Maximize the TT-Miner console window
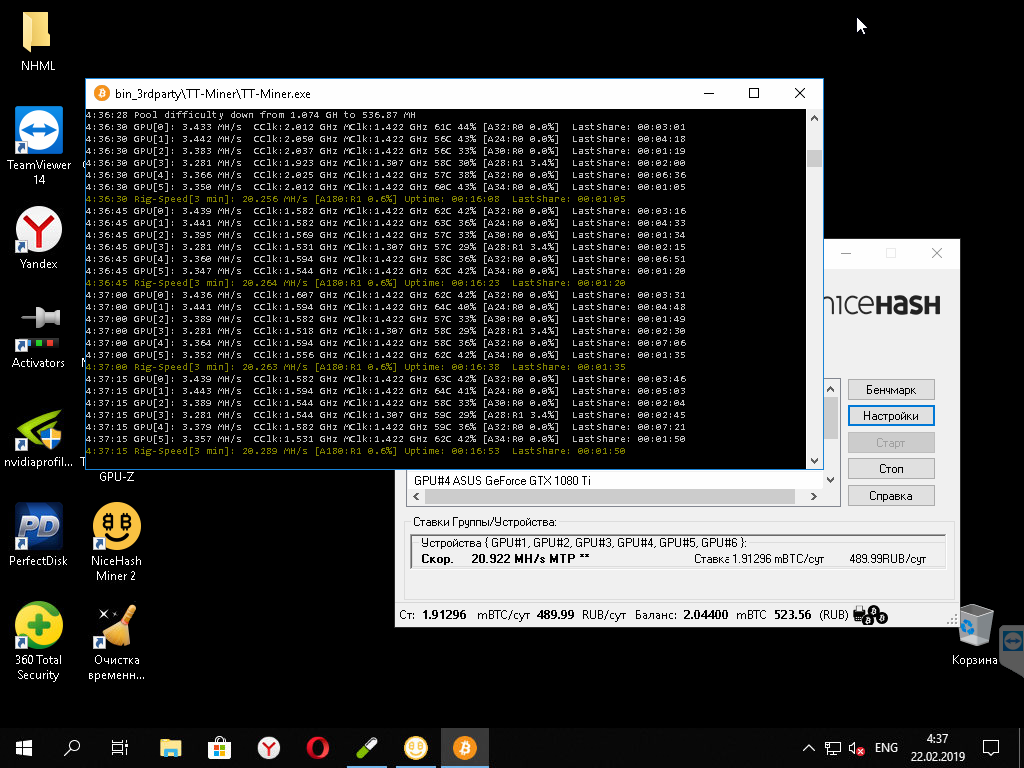The height and width of the screenshot is (768, 1024). (754, 93)
